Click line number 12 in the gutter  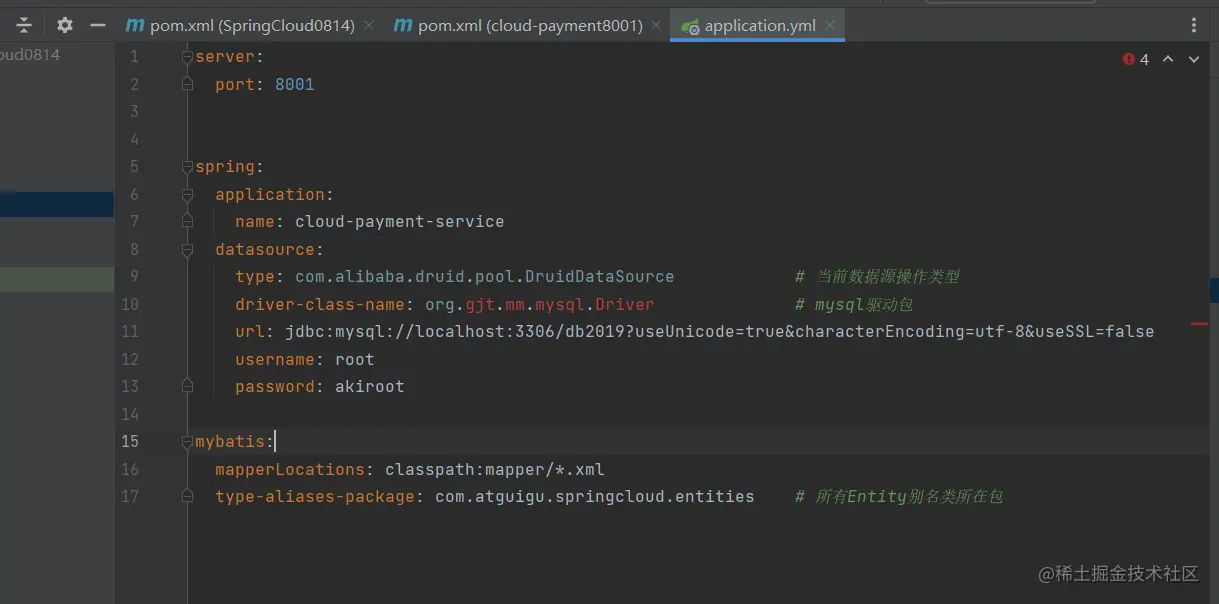click(130, 359)
